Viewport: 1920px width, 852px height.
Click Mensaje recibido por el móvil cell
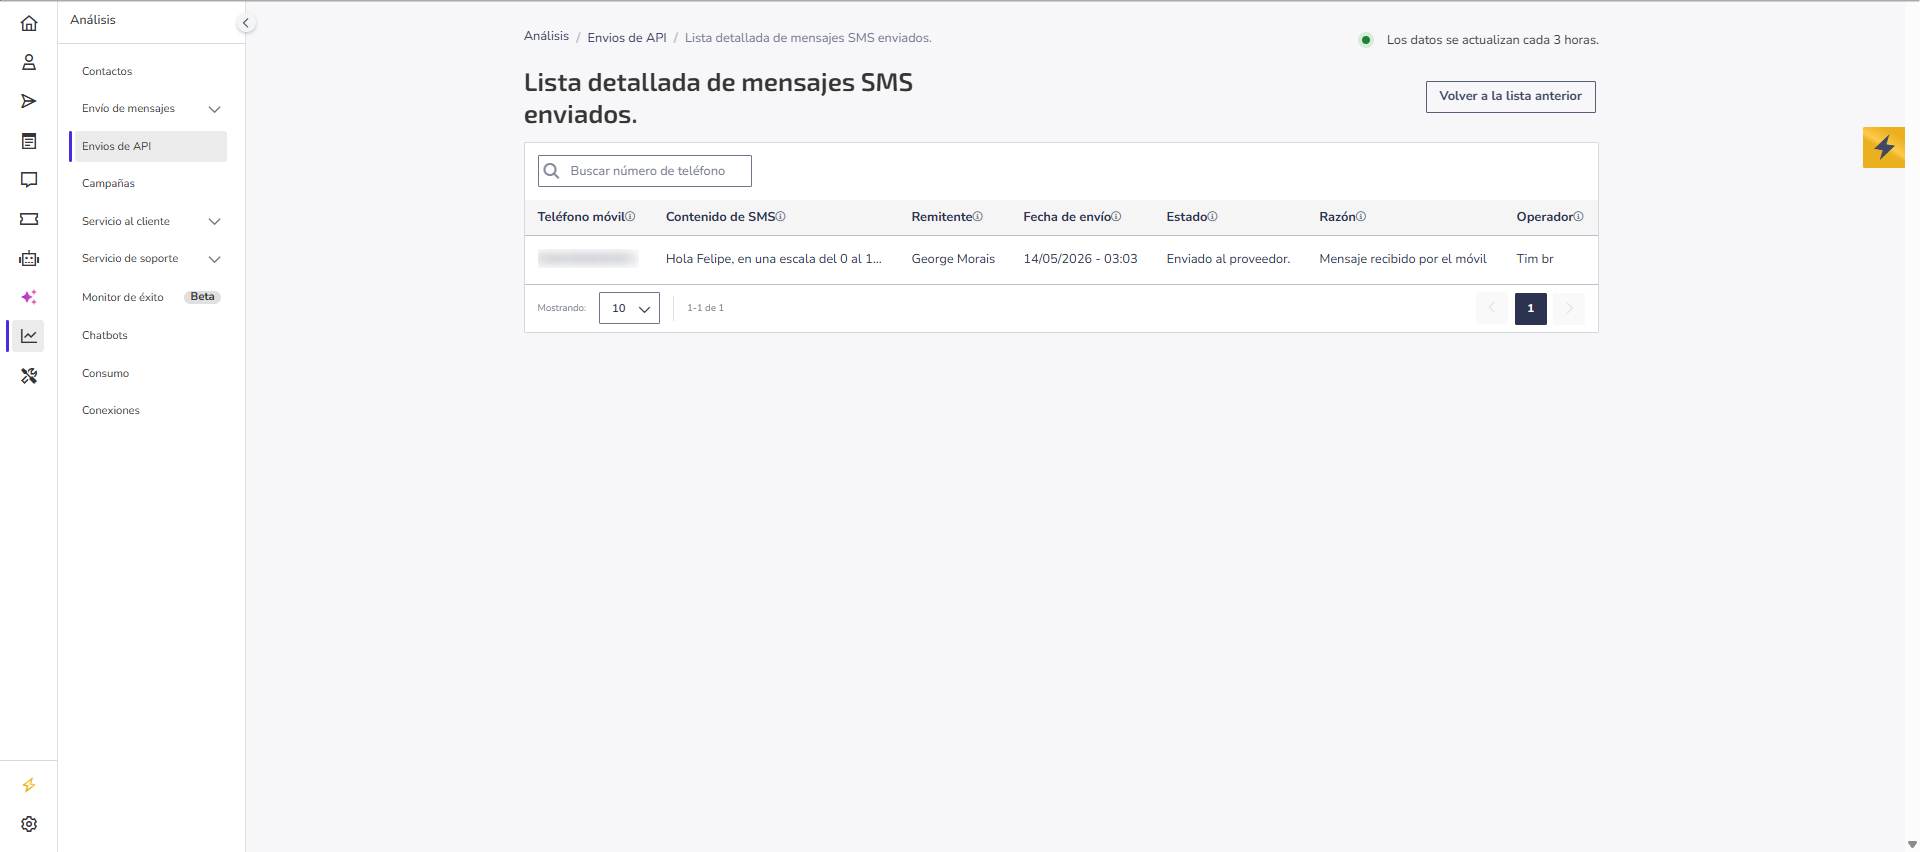[x=1403, y=259]
